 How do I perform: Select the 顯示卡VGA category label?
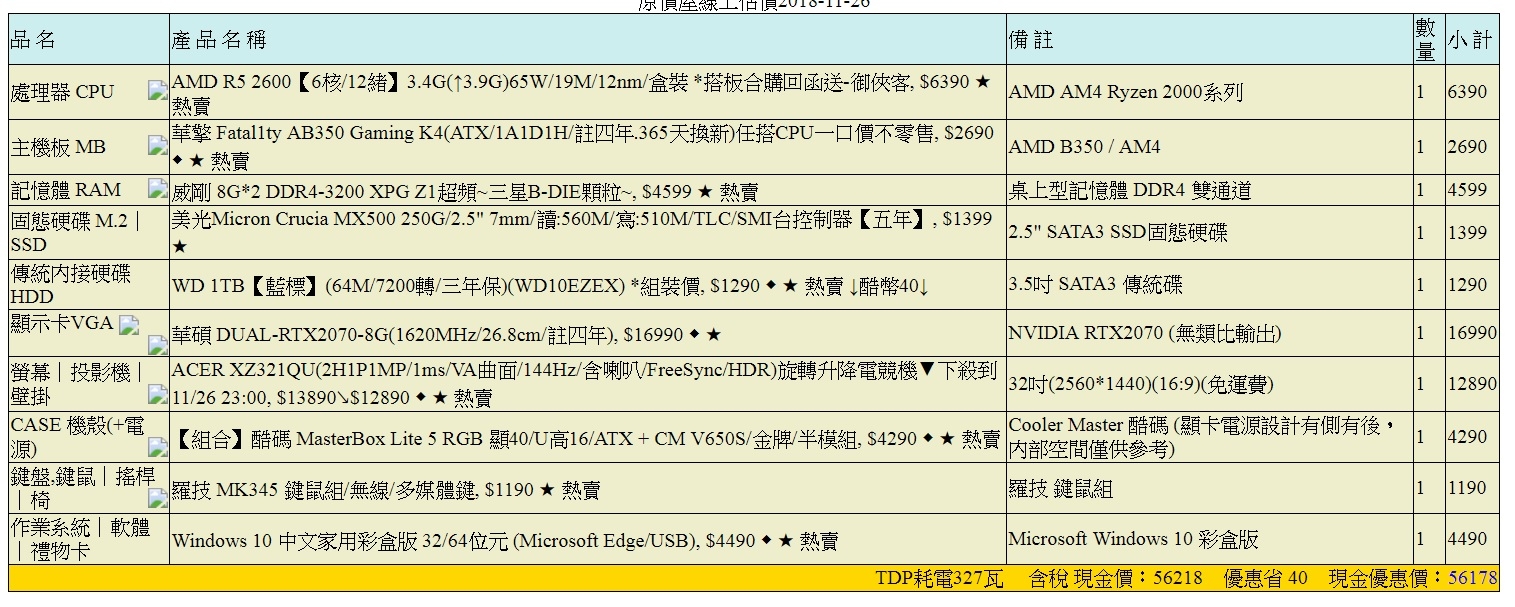click(x=62, y=323)
